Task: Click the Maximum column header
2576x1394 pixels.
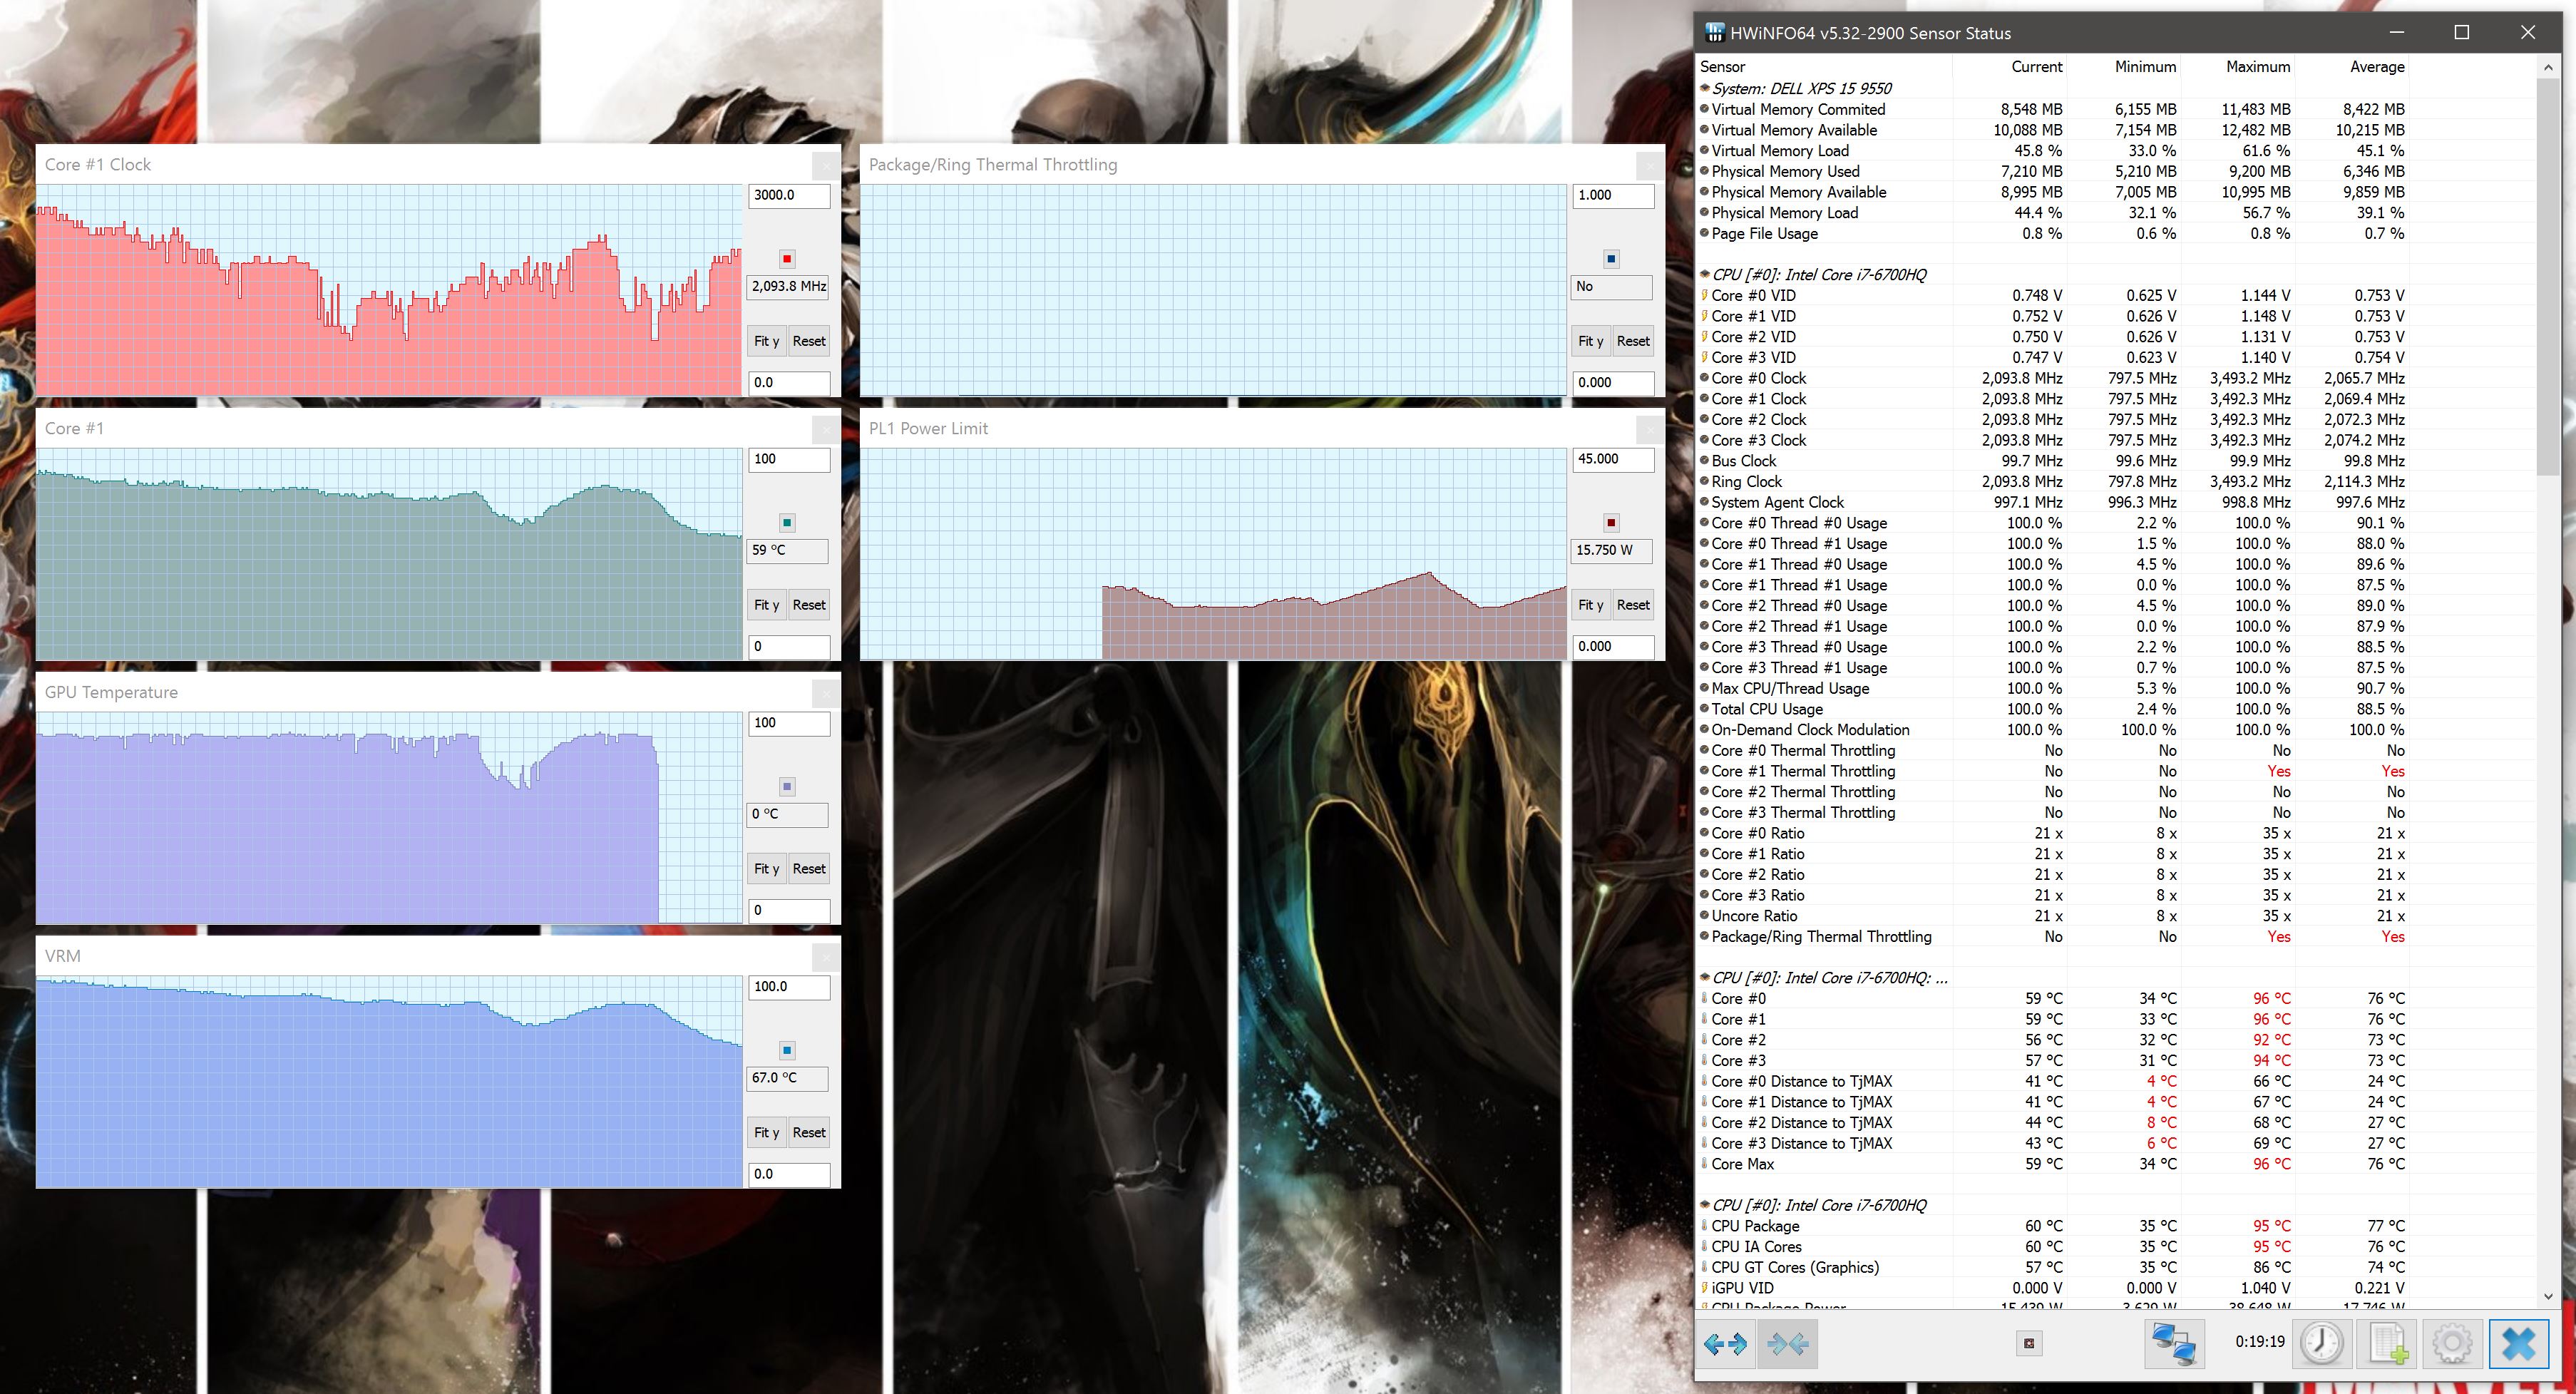Action: click(2237, 66)
